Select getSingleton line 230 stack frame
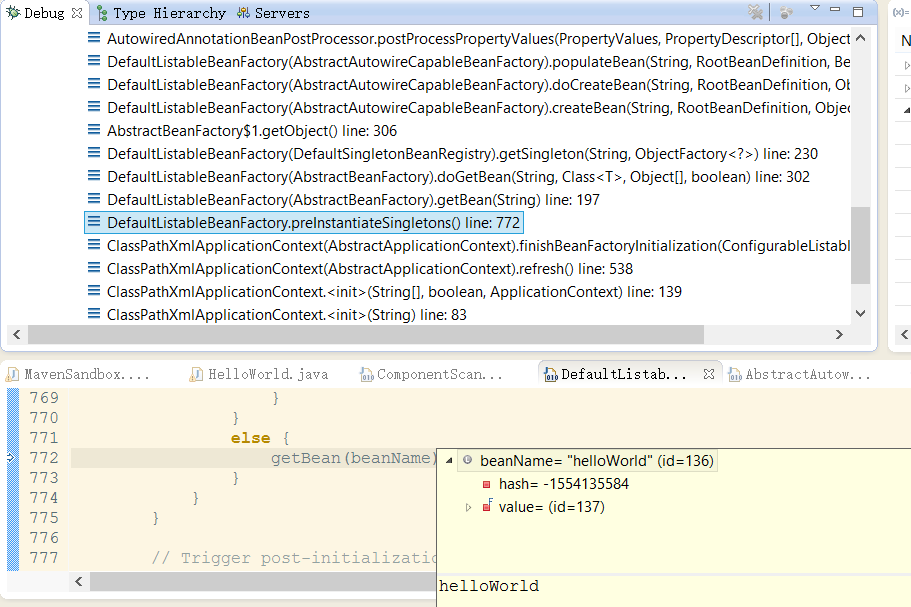The image size is (911, 607). coord(453,153)
